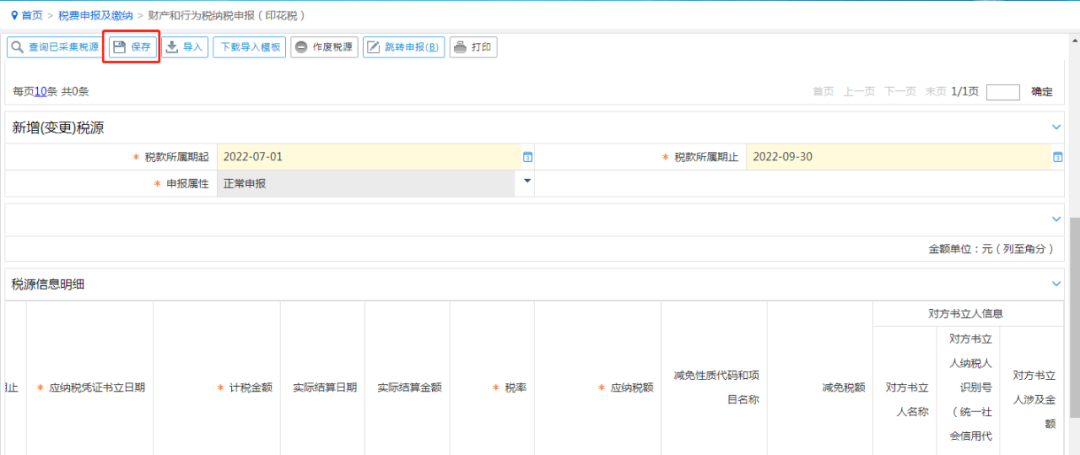
Task: Click the 减免税额 column header
Action: (820, 388)
